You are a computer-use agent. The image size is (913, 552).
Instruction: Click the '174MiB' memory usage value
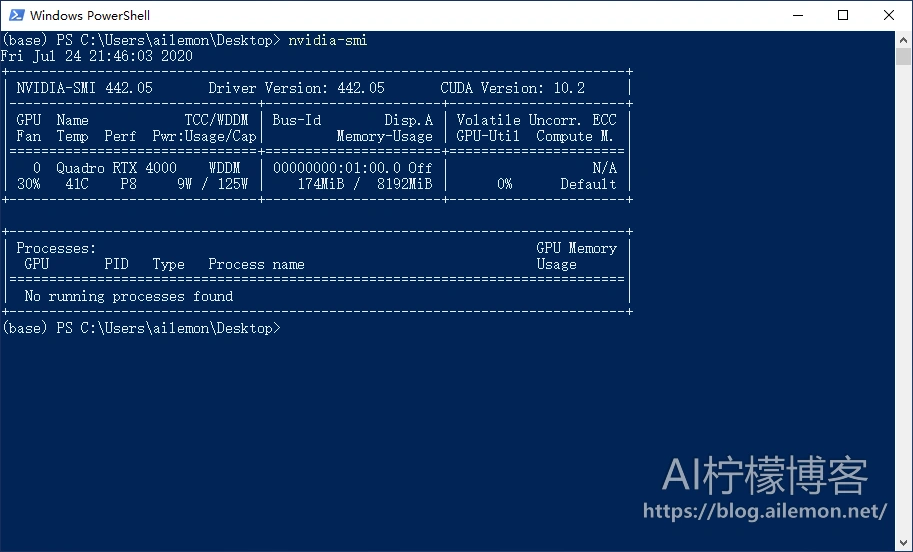321,184
